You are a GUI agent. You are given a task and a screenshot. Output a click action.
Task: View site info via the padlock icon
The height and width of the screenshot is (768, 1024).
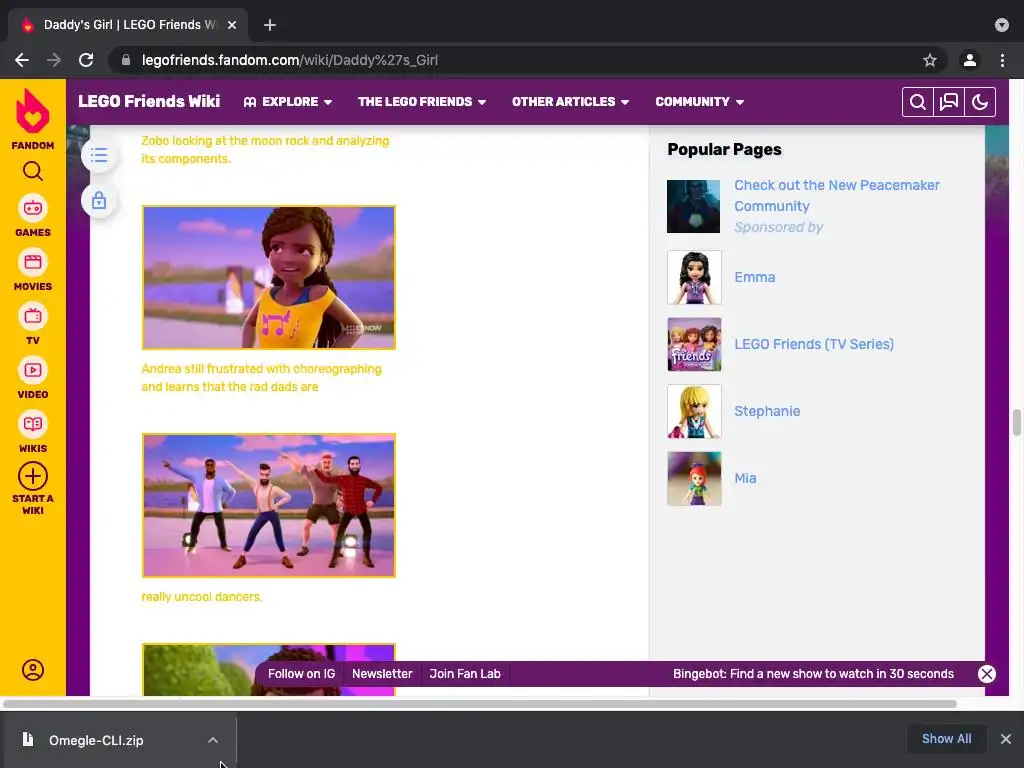click(x=125, y=60)
